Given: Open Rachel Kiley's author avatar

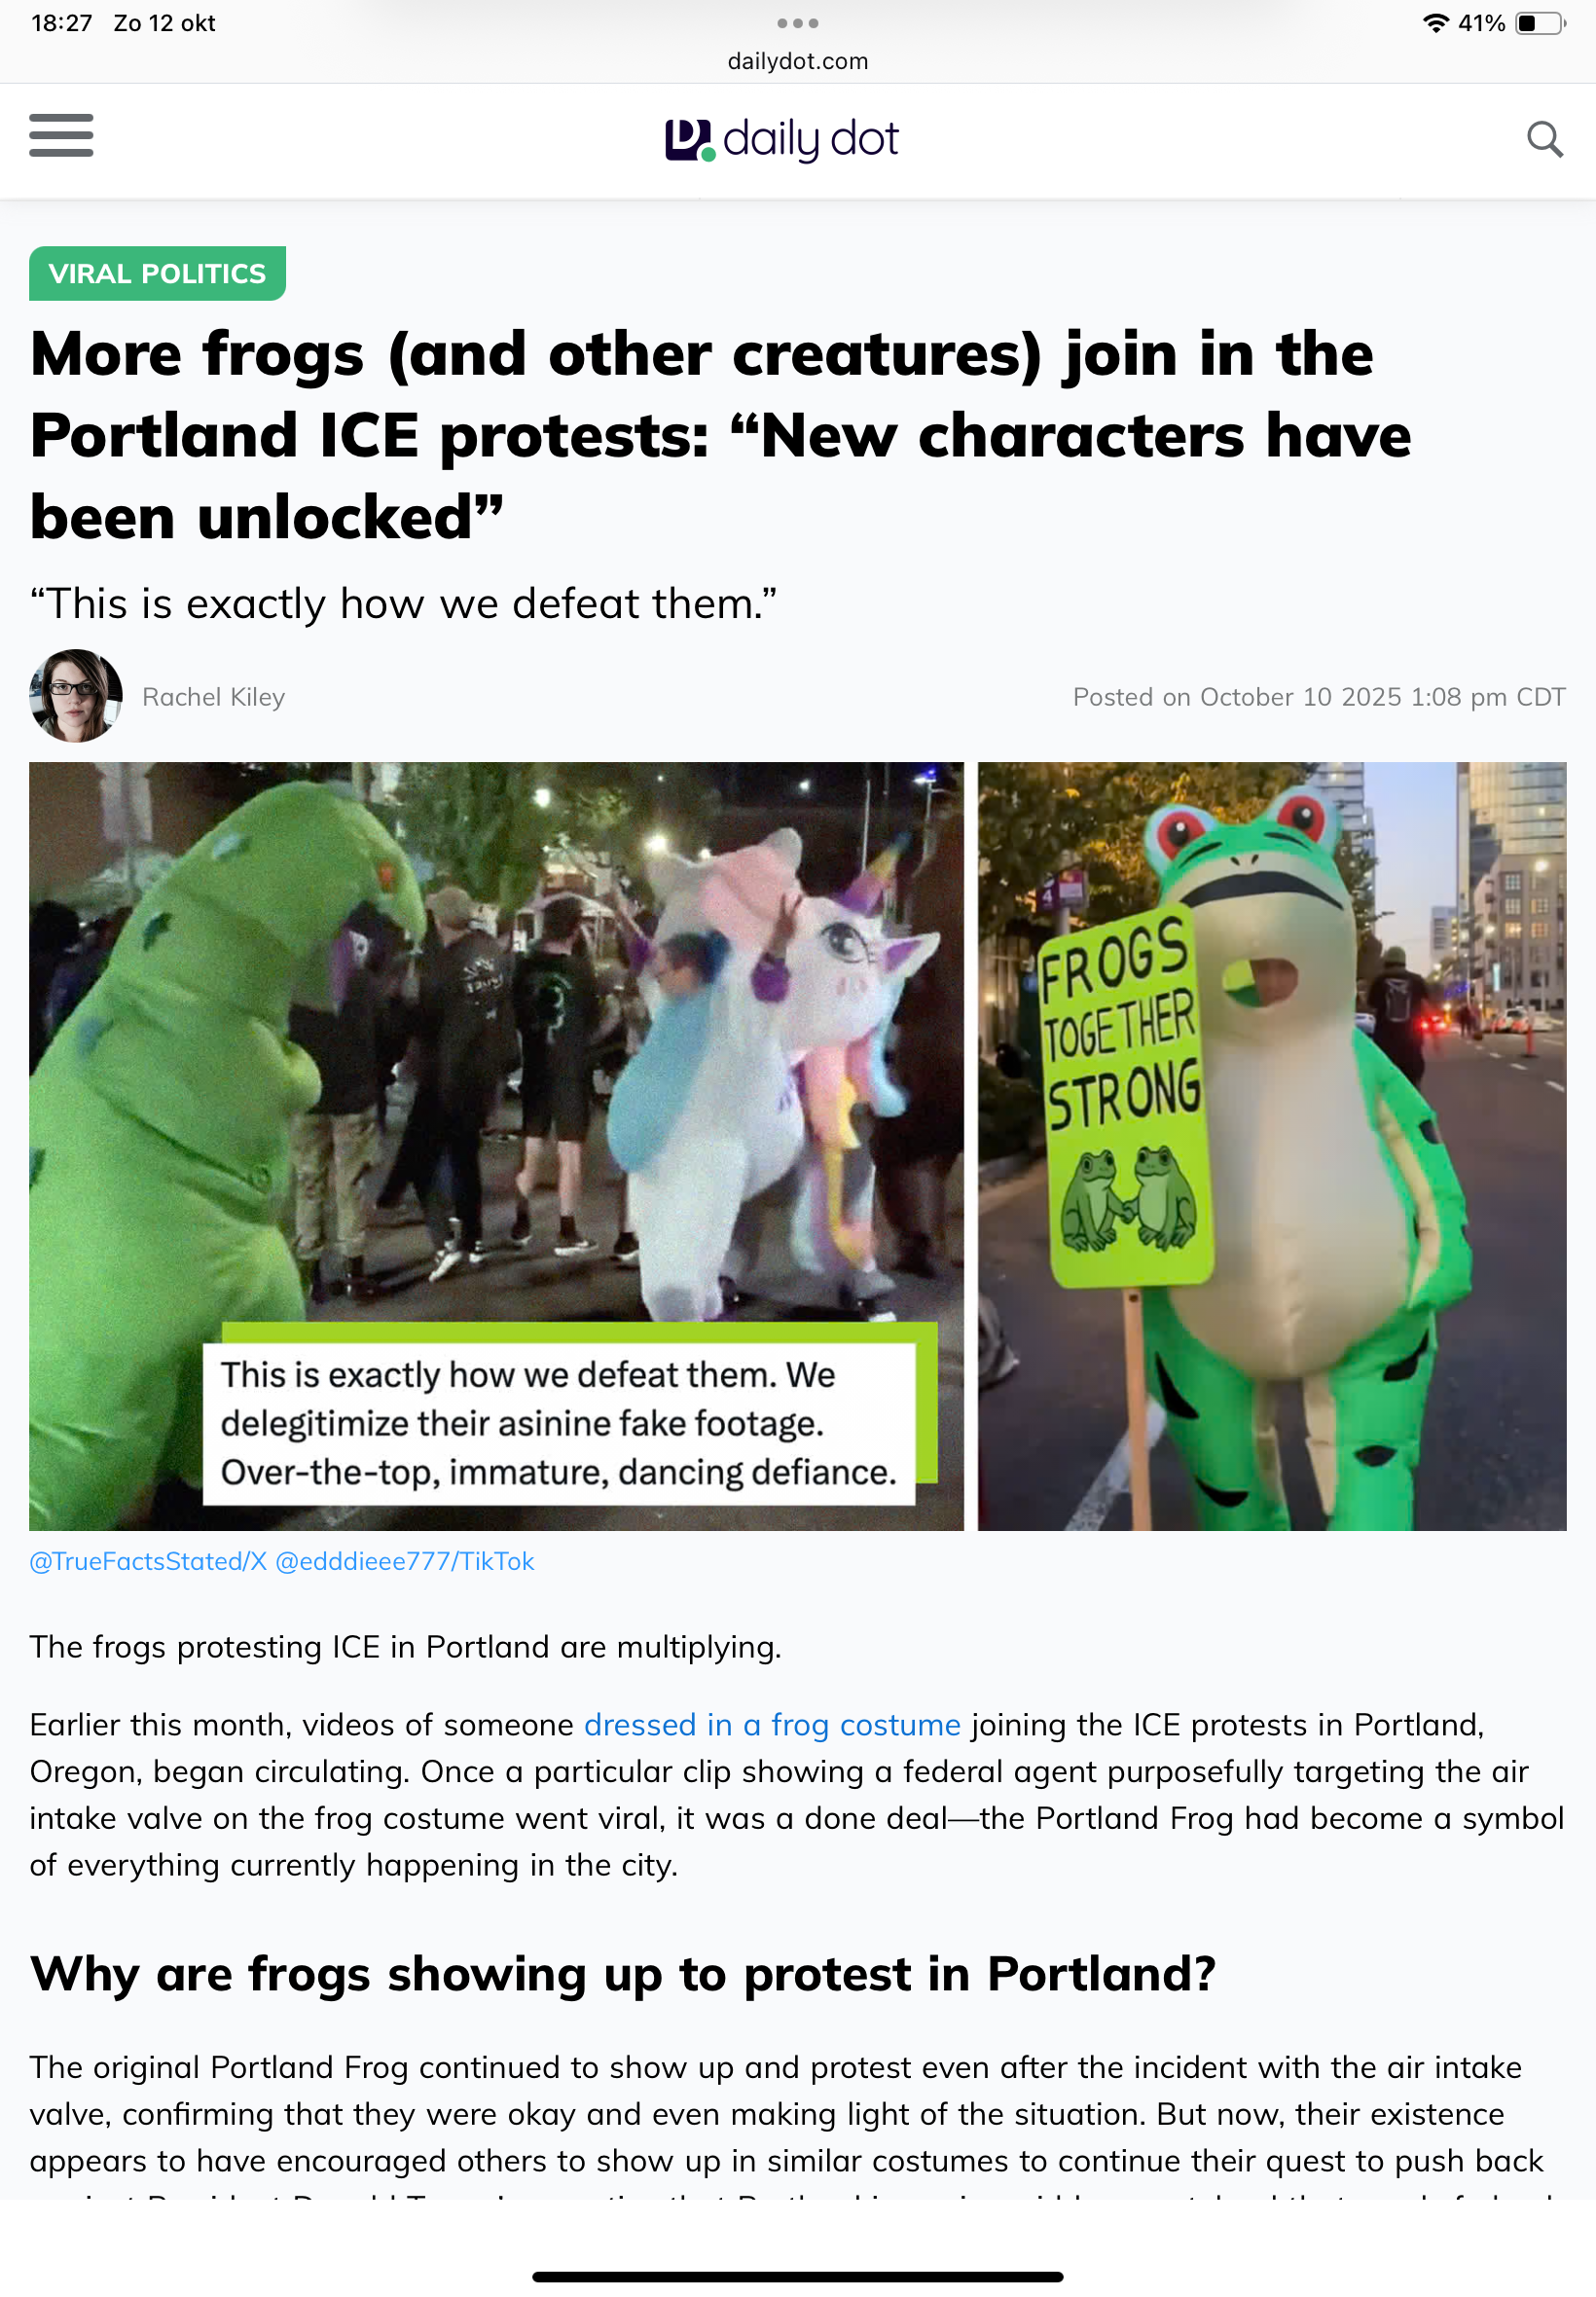Looking at the screenshot, I should click(76, 696).
